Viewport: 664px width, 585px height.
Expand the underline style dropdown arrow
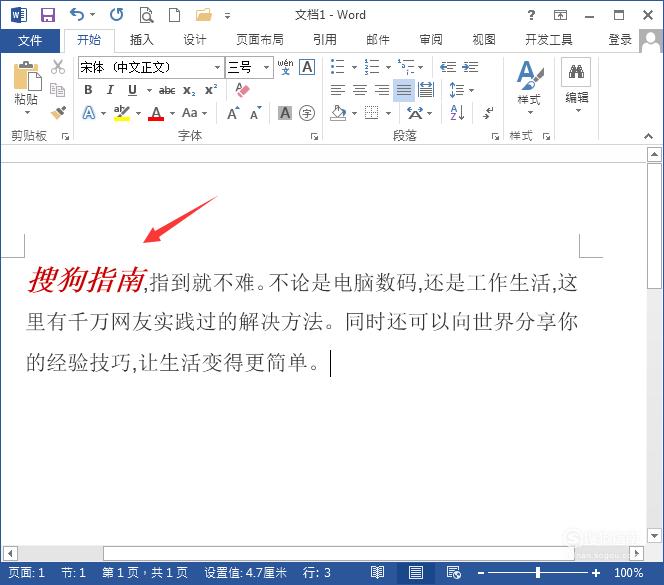click(149, 90)
